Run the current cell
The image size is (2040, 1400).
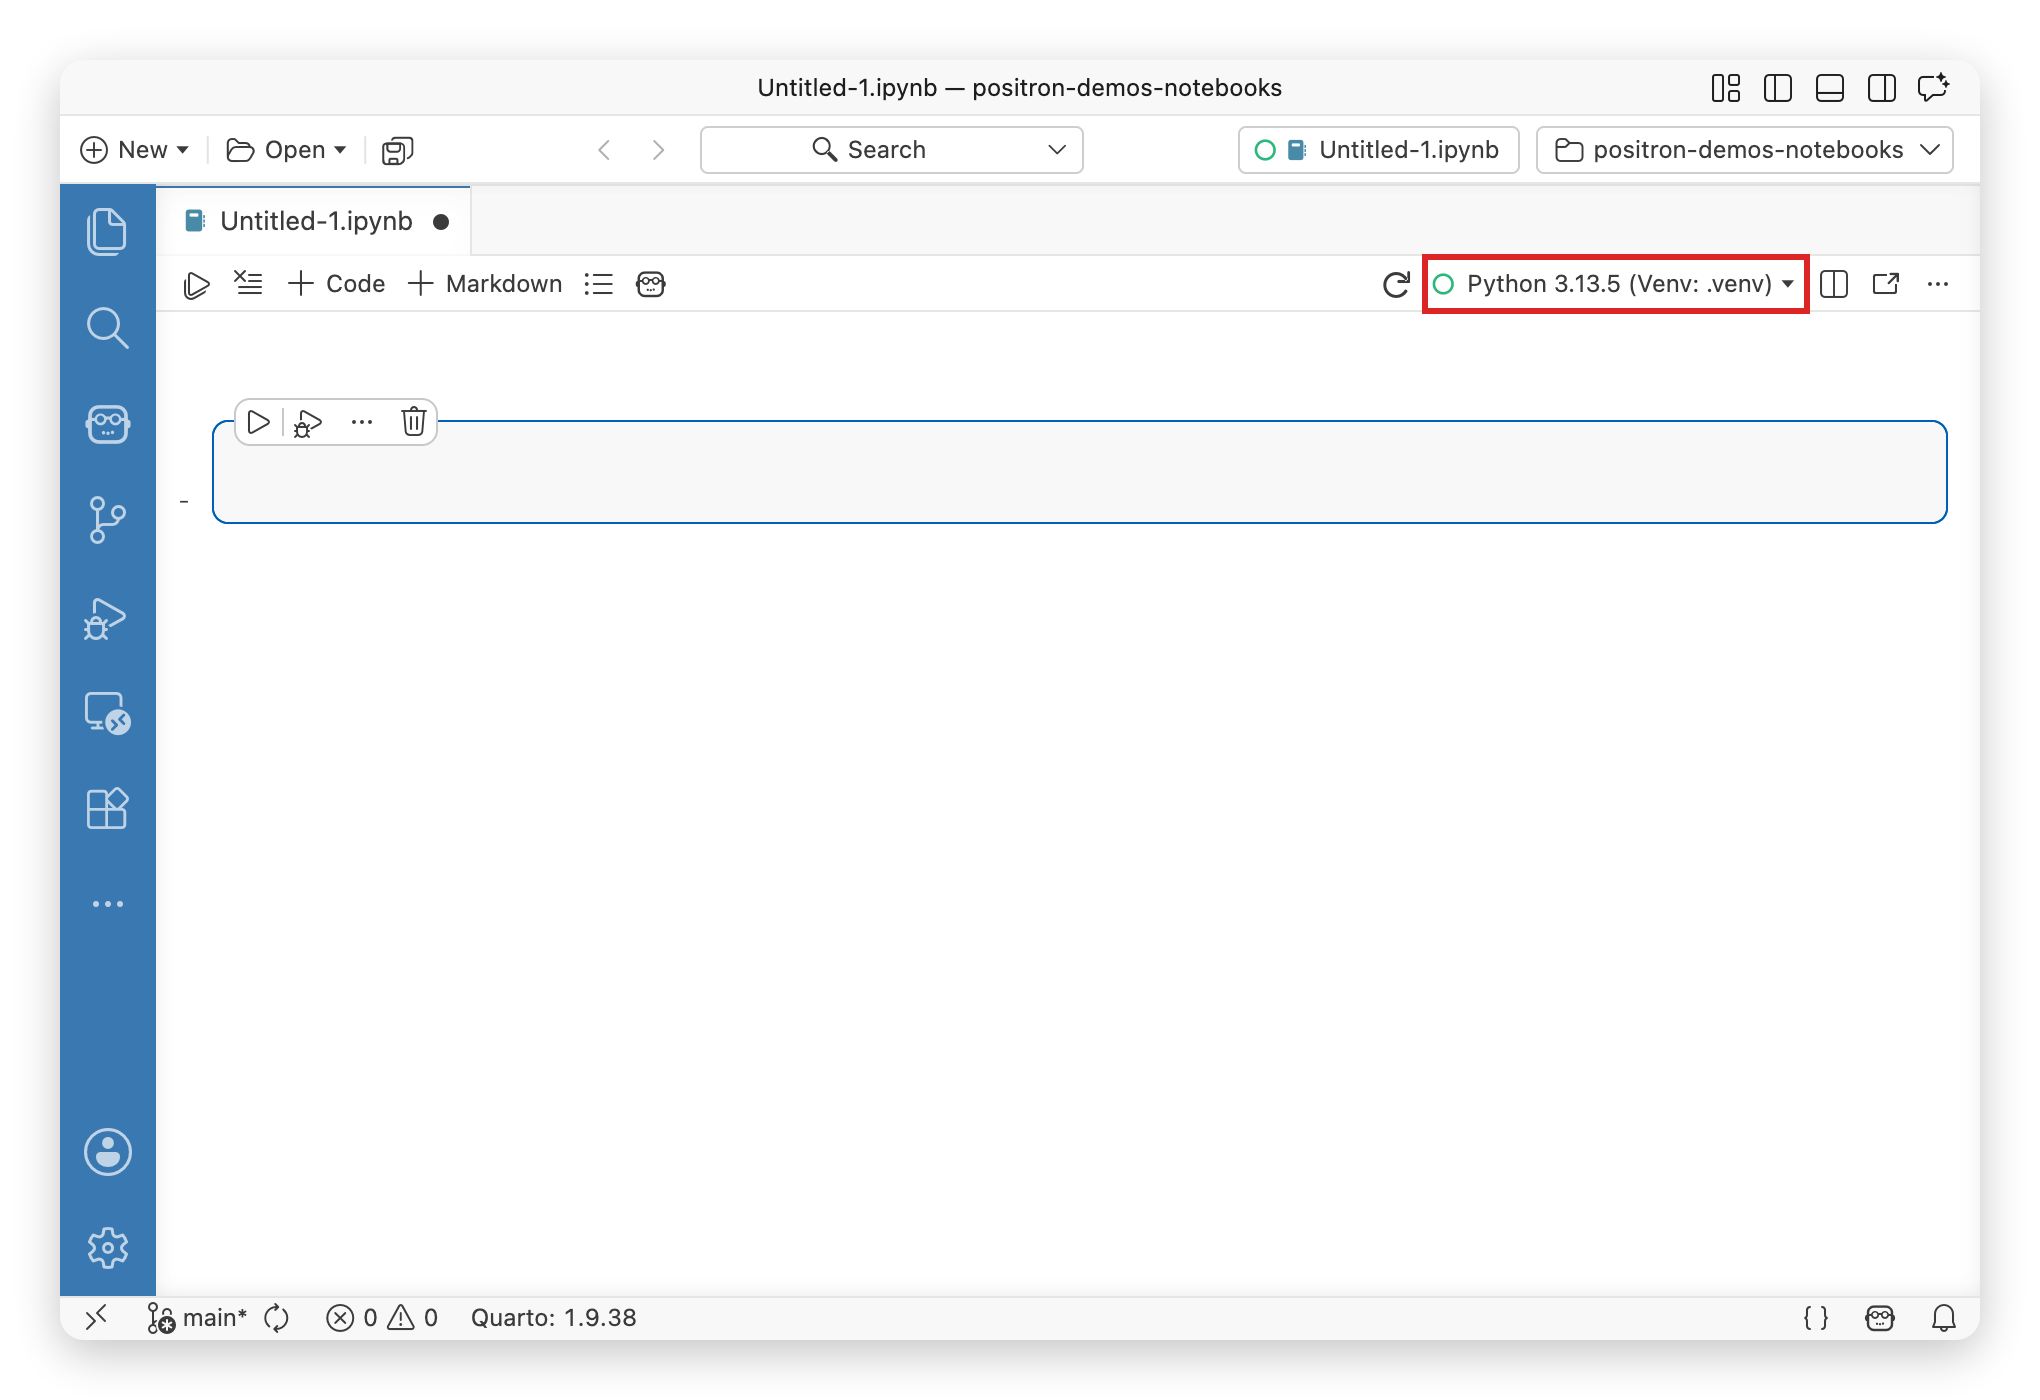click(258, 422)
